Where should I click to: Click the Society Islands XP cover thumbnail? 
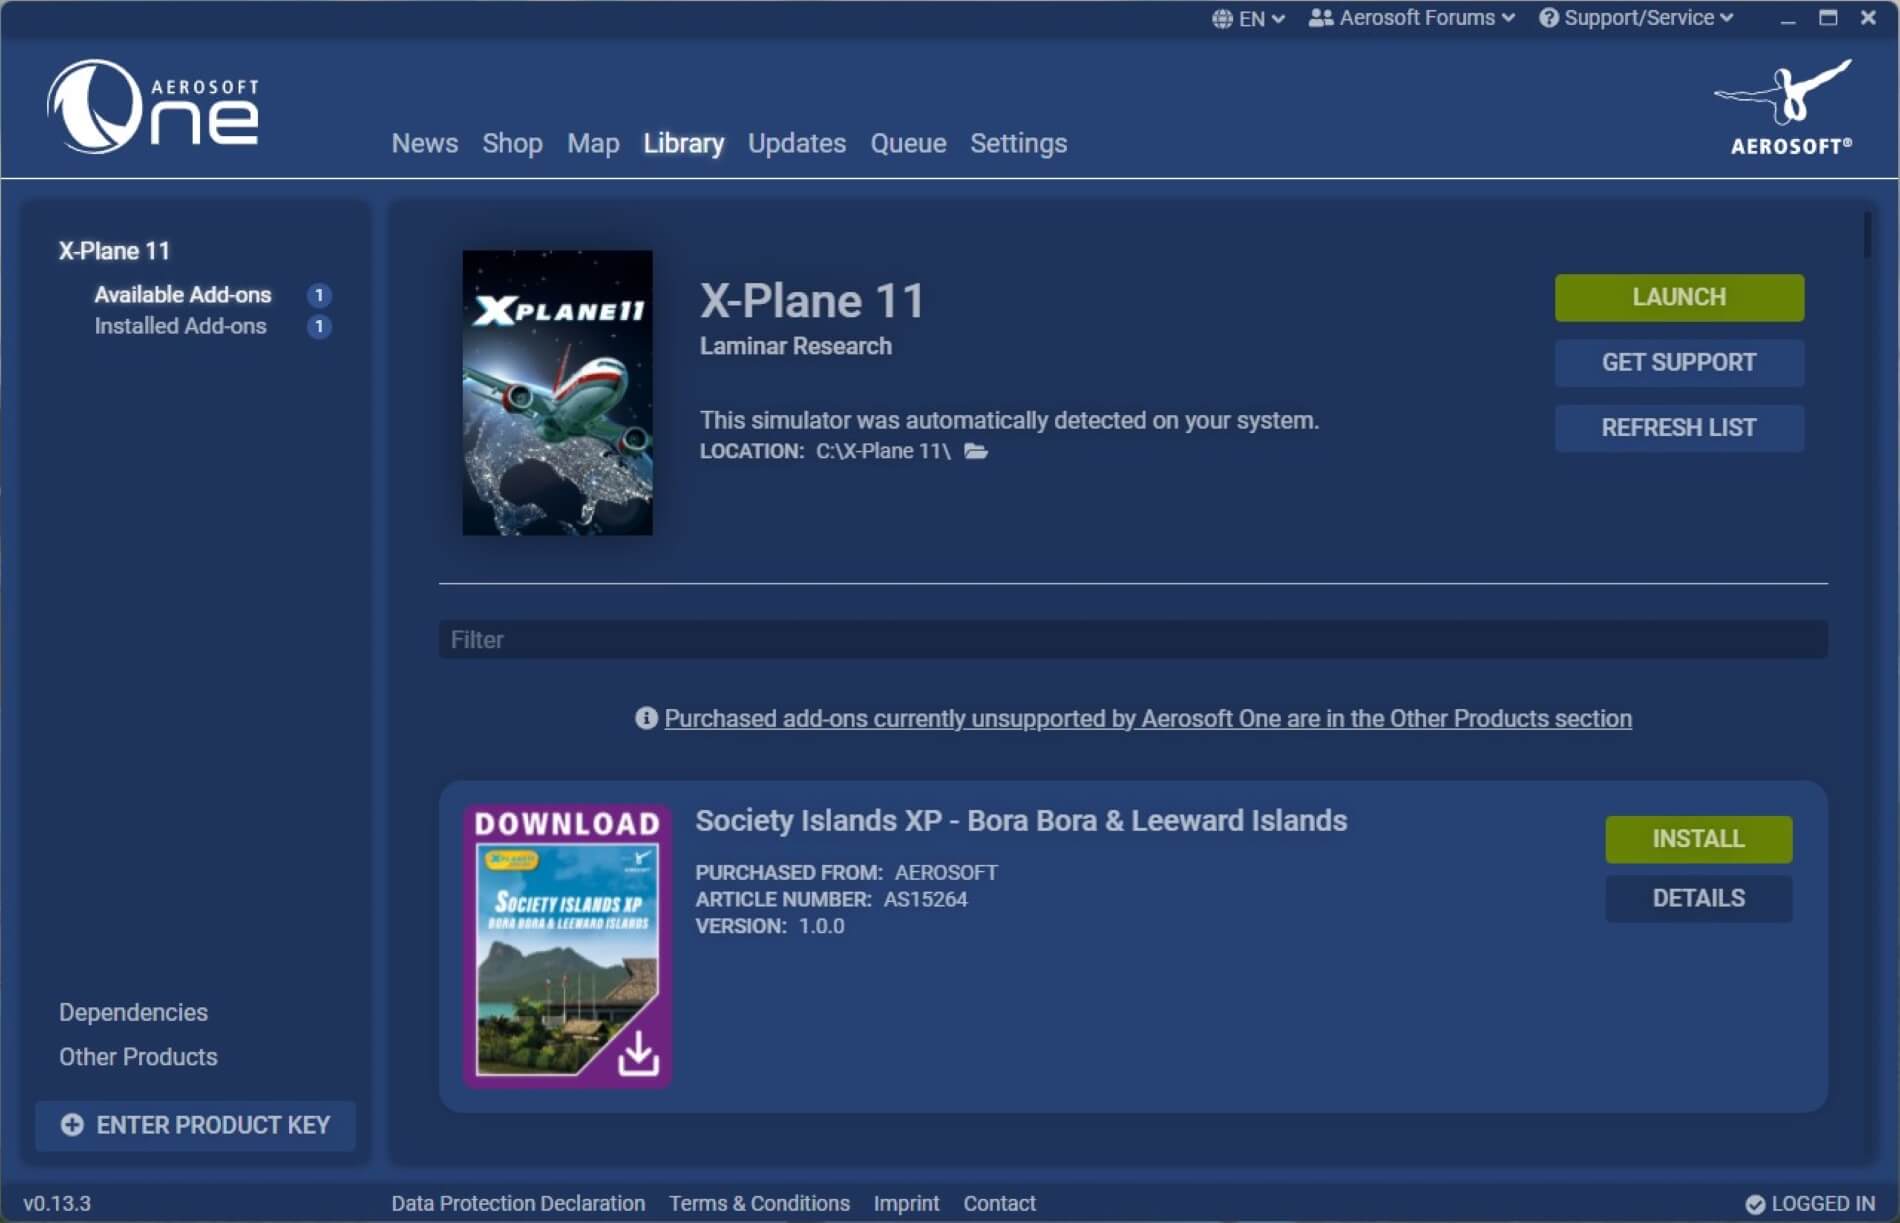coord(567,946)
